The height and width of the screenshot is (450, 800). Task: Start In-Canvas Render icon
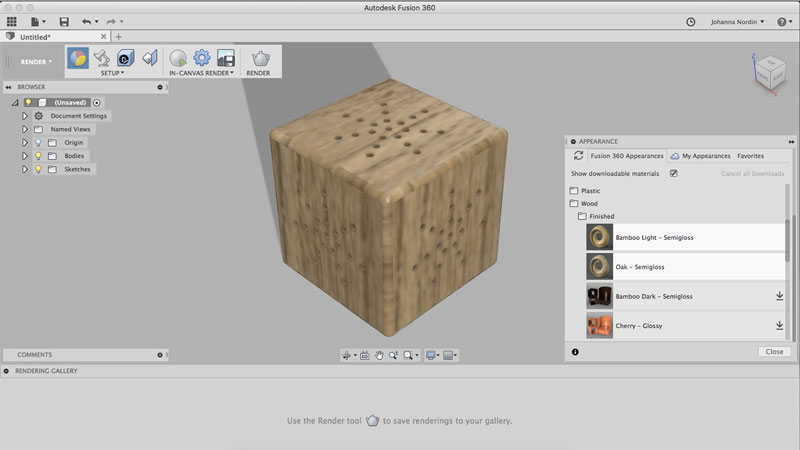pos(178,58)
